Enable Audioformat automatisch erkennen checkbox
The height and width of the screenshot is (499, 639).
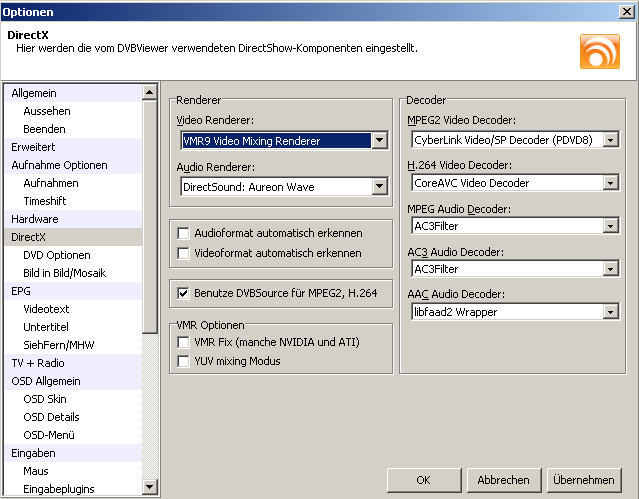(184, 233)
